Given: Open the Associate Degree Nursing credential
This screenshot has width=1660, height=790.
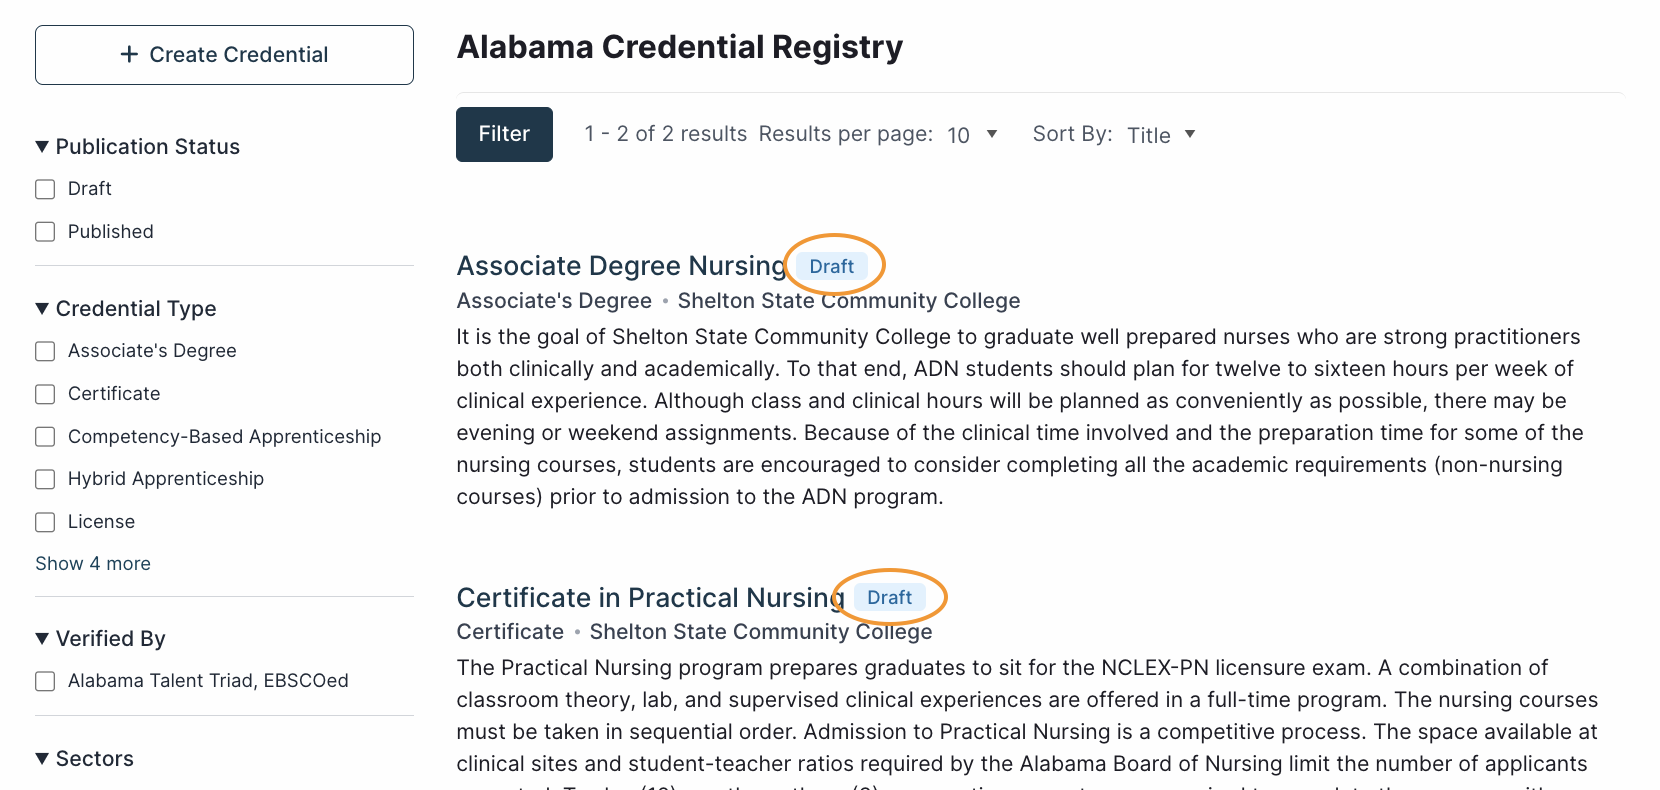Looking at the screenshot, I should pyautogui.click(x=621, y=266).
